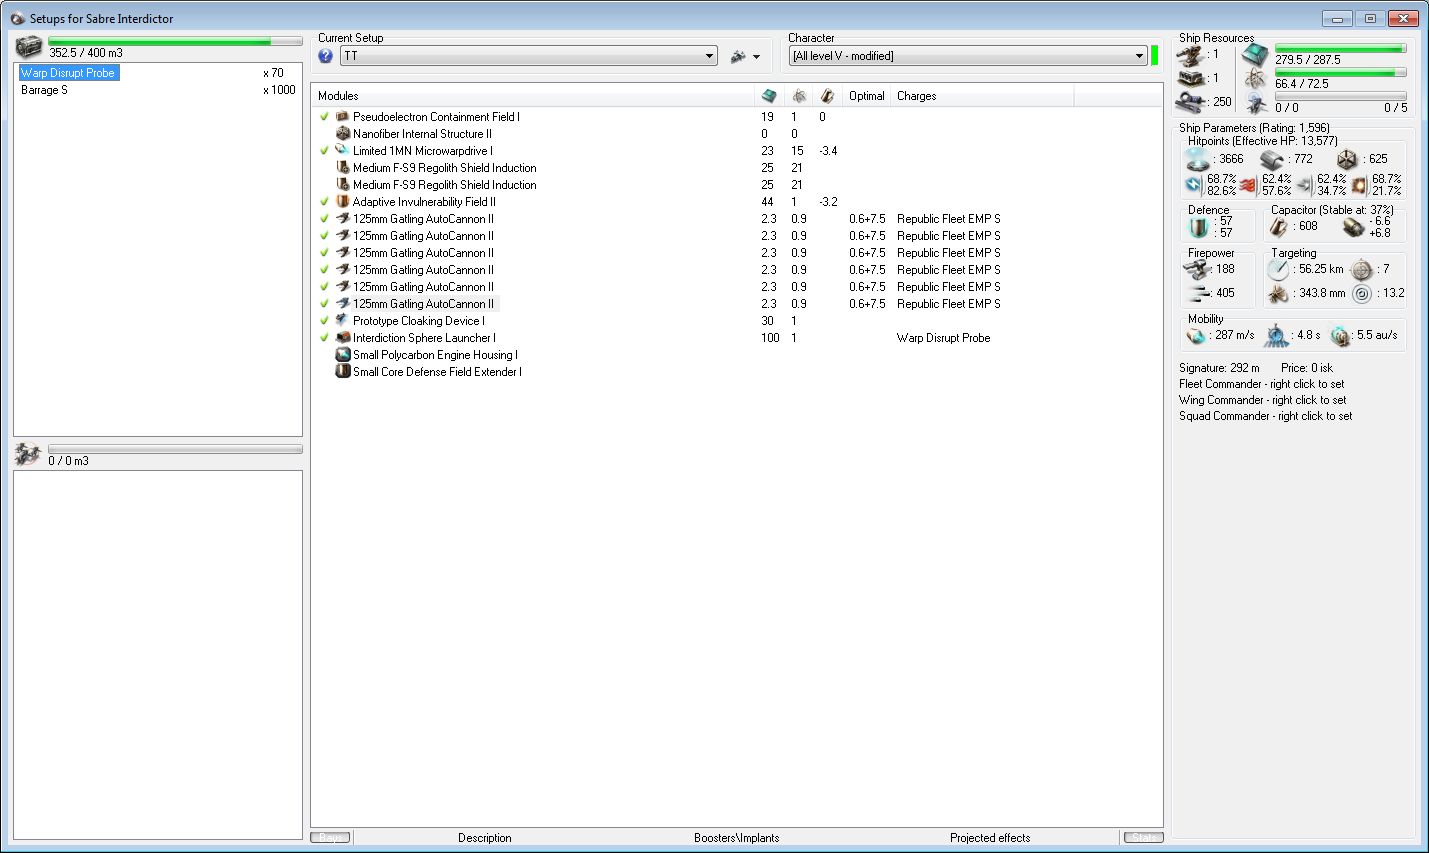Click the turret hardpoints icon in Ship Resources
Image resolution: width=1429 pixels, height=853 pixels.
1190,55
